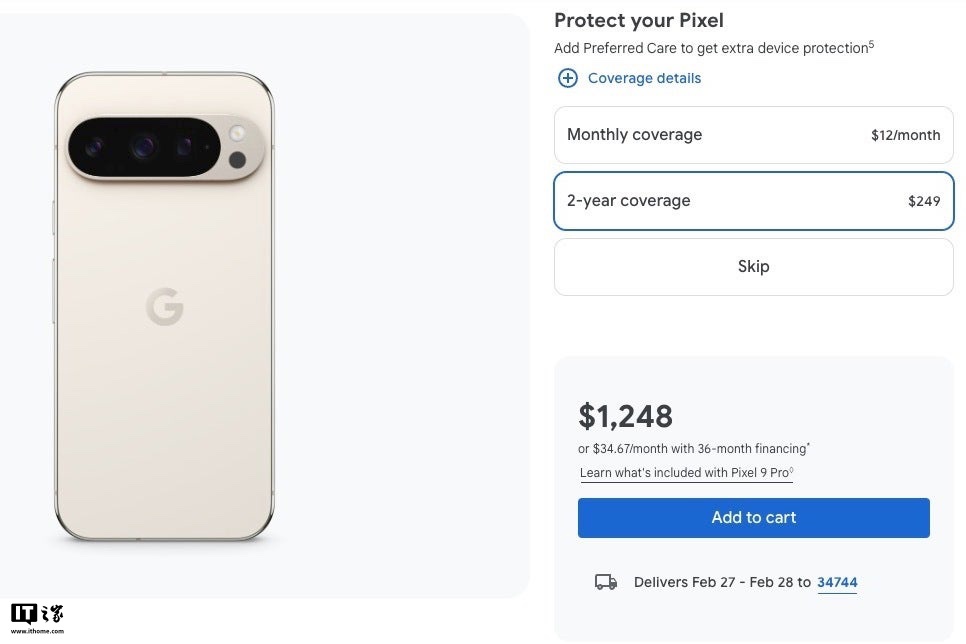Image resolution: width=966 pixels, height=644 pixels.
Task: Click the 34744 delivery zip code link
Action: 837,582
